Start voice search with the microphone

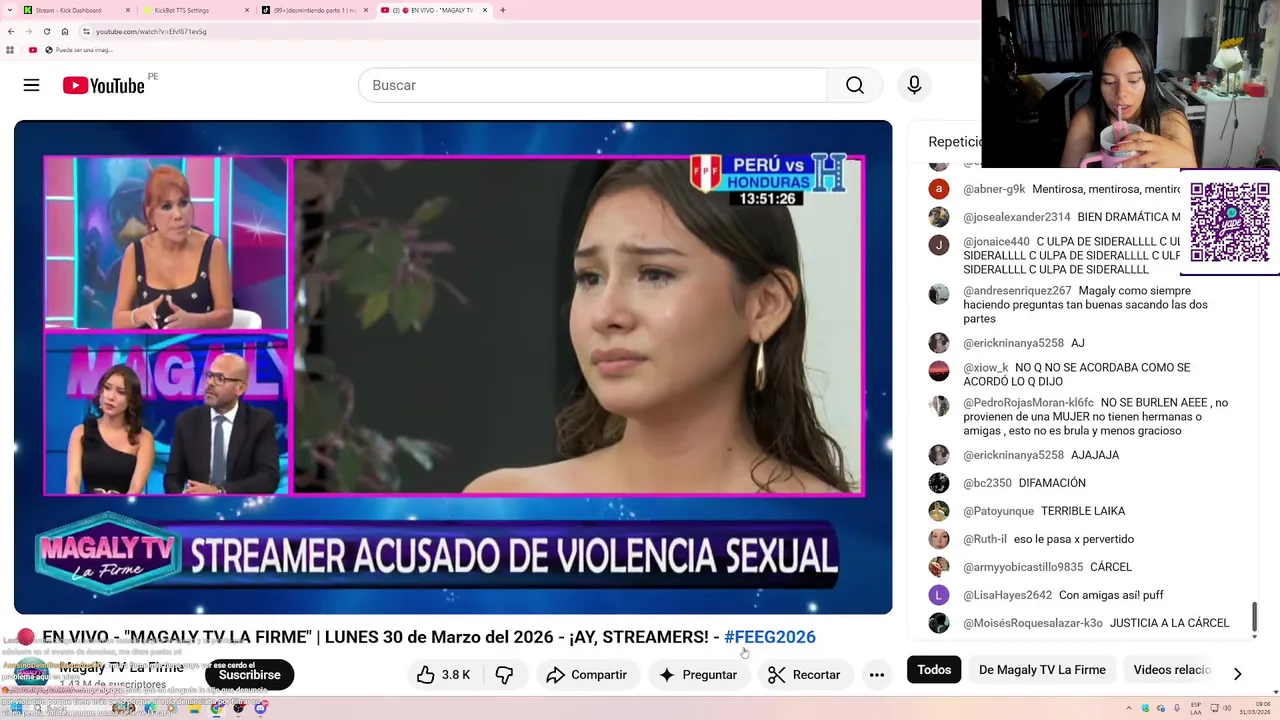tap(914, 85)
